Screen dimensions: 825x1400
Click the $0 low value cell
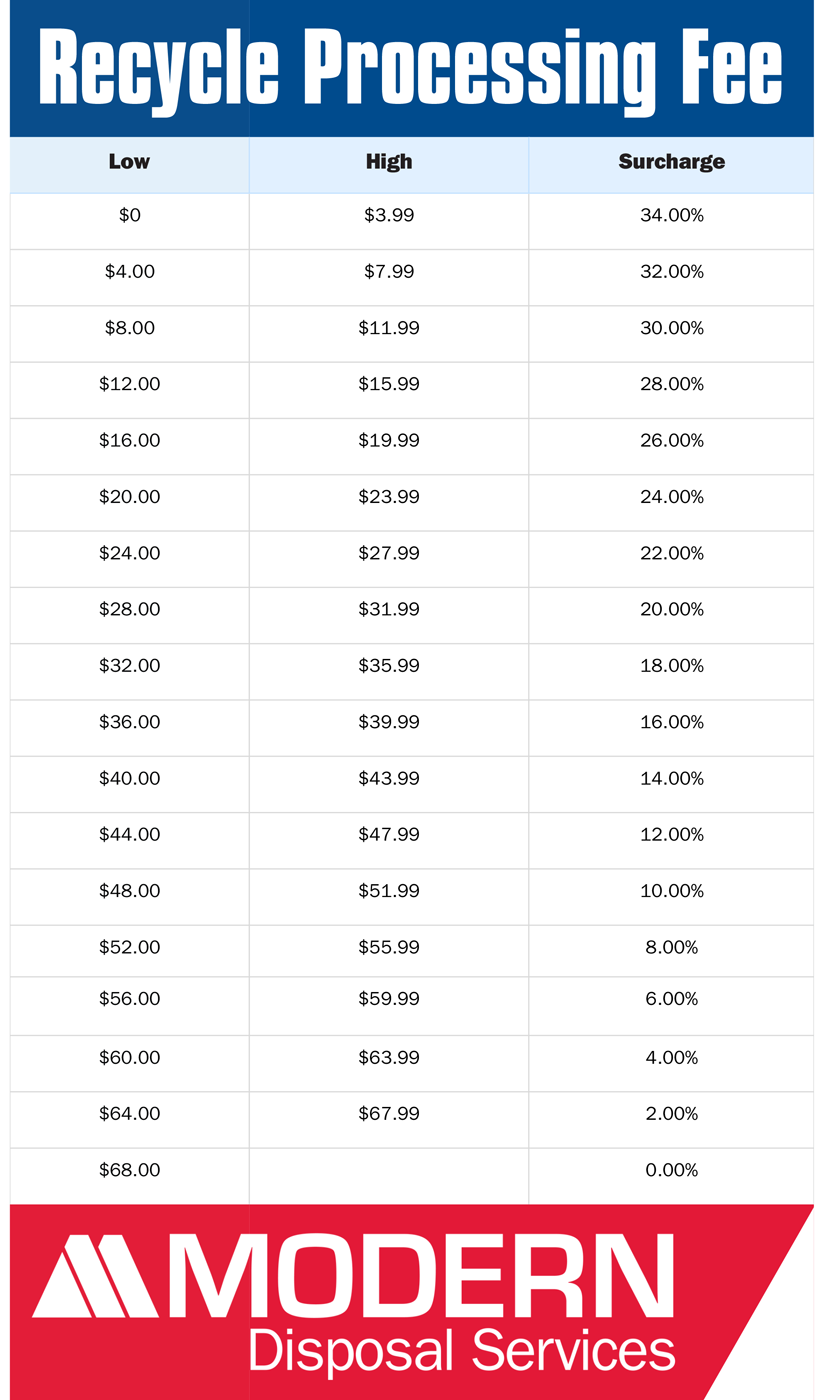pyautogui.click(x=129, y=215)
